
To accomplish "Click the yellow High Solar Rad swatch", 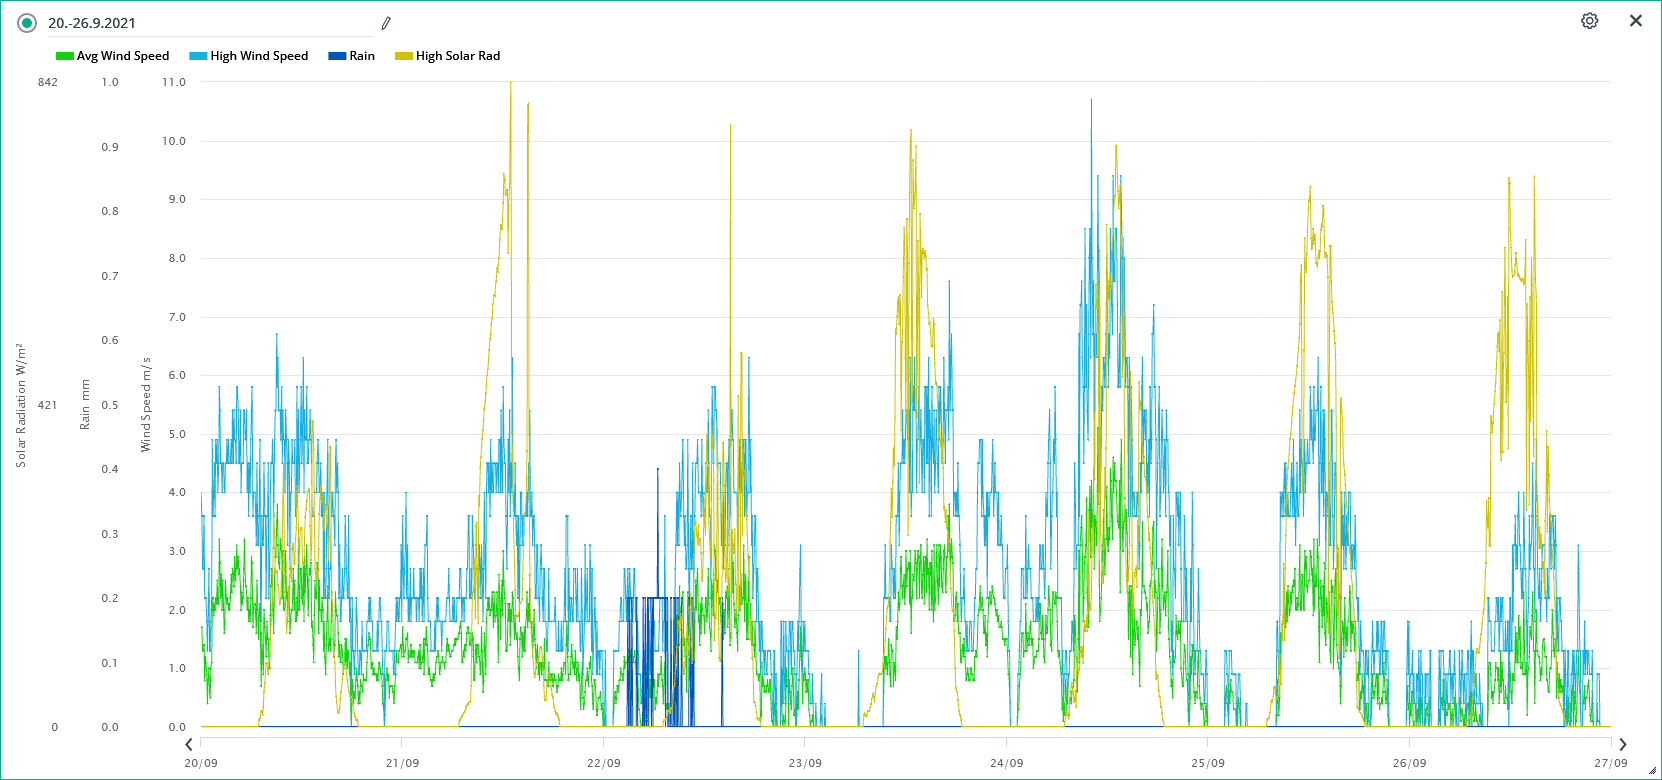I will (x=404, y=56).
